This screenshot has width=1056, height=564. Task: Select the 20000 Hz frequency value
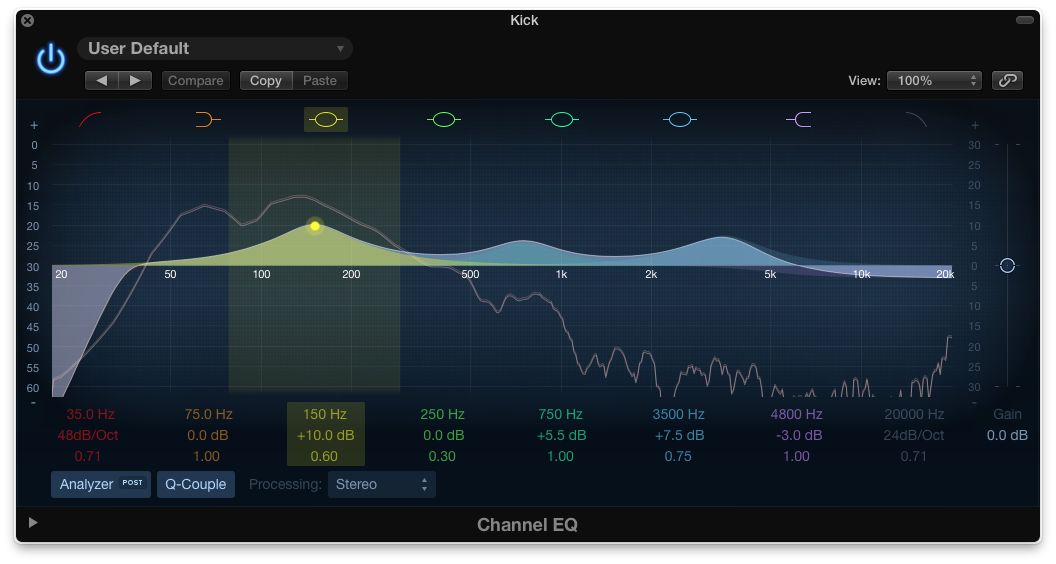pos(914,414)
